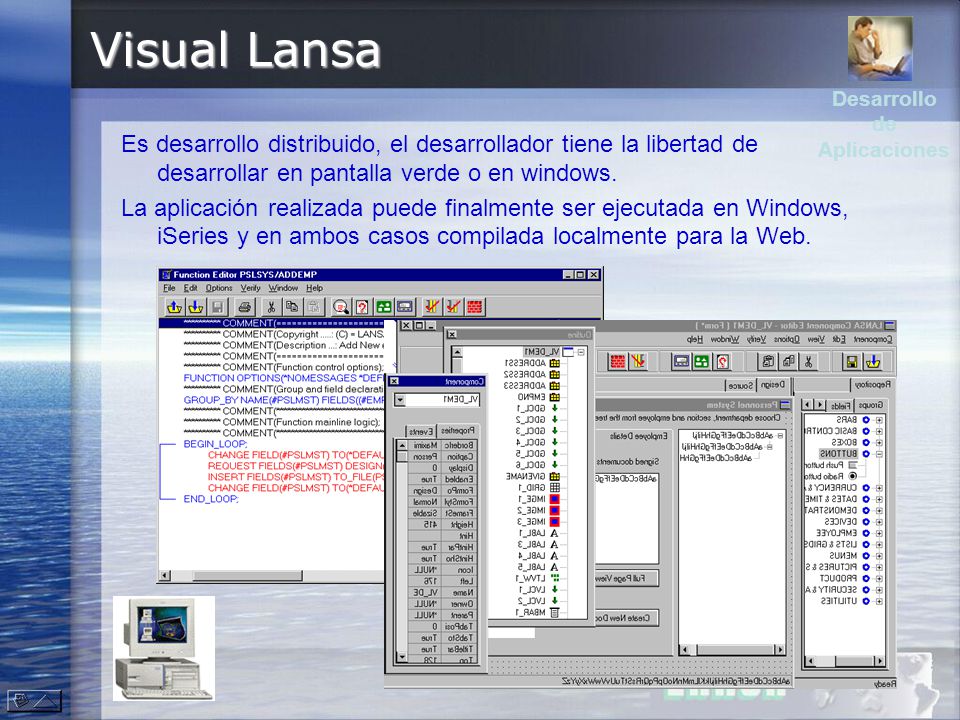Click the Copy icon in Function Editor toolbar
This screenshot has width=960, height=720.
(x=292, y=307)
